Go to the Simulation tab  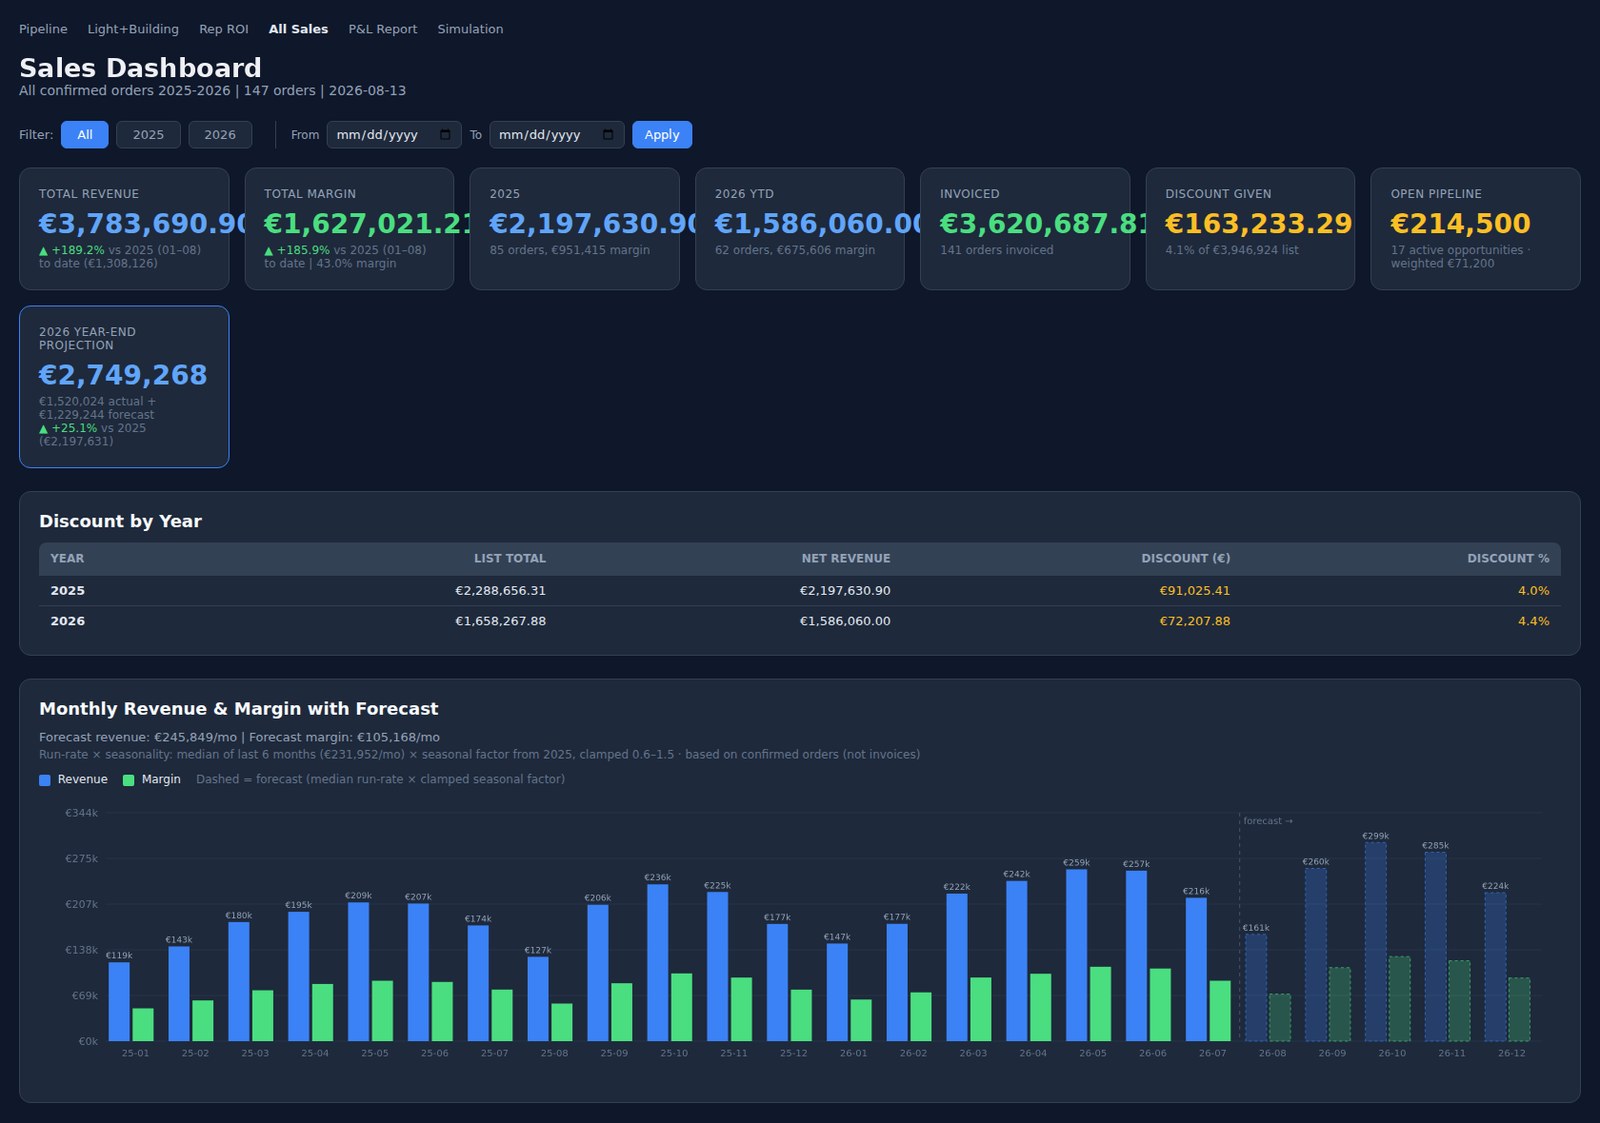pyautogui.click(x=470, y=29)
